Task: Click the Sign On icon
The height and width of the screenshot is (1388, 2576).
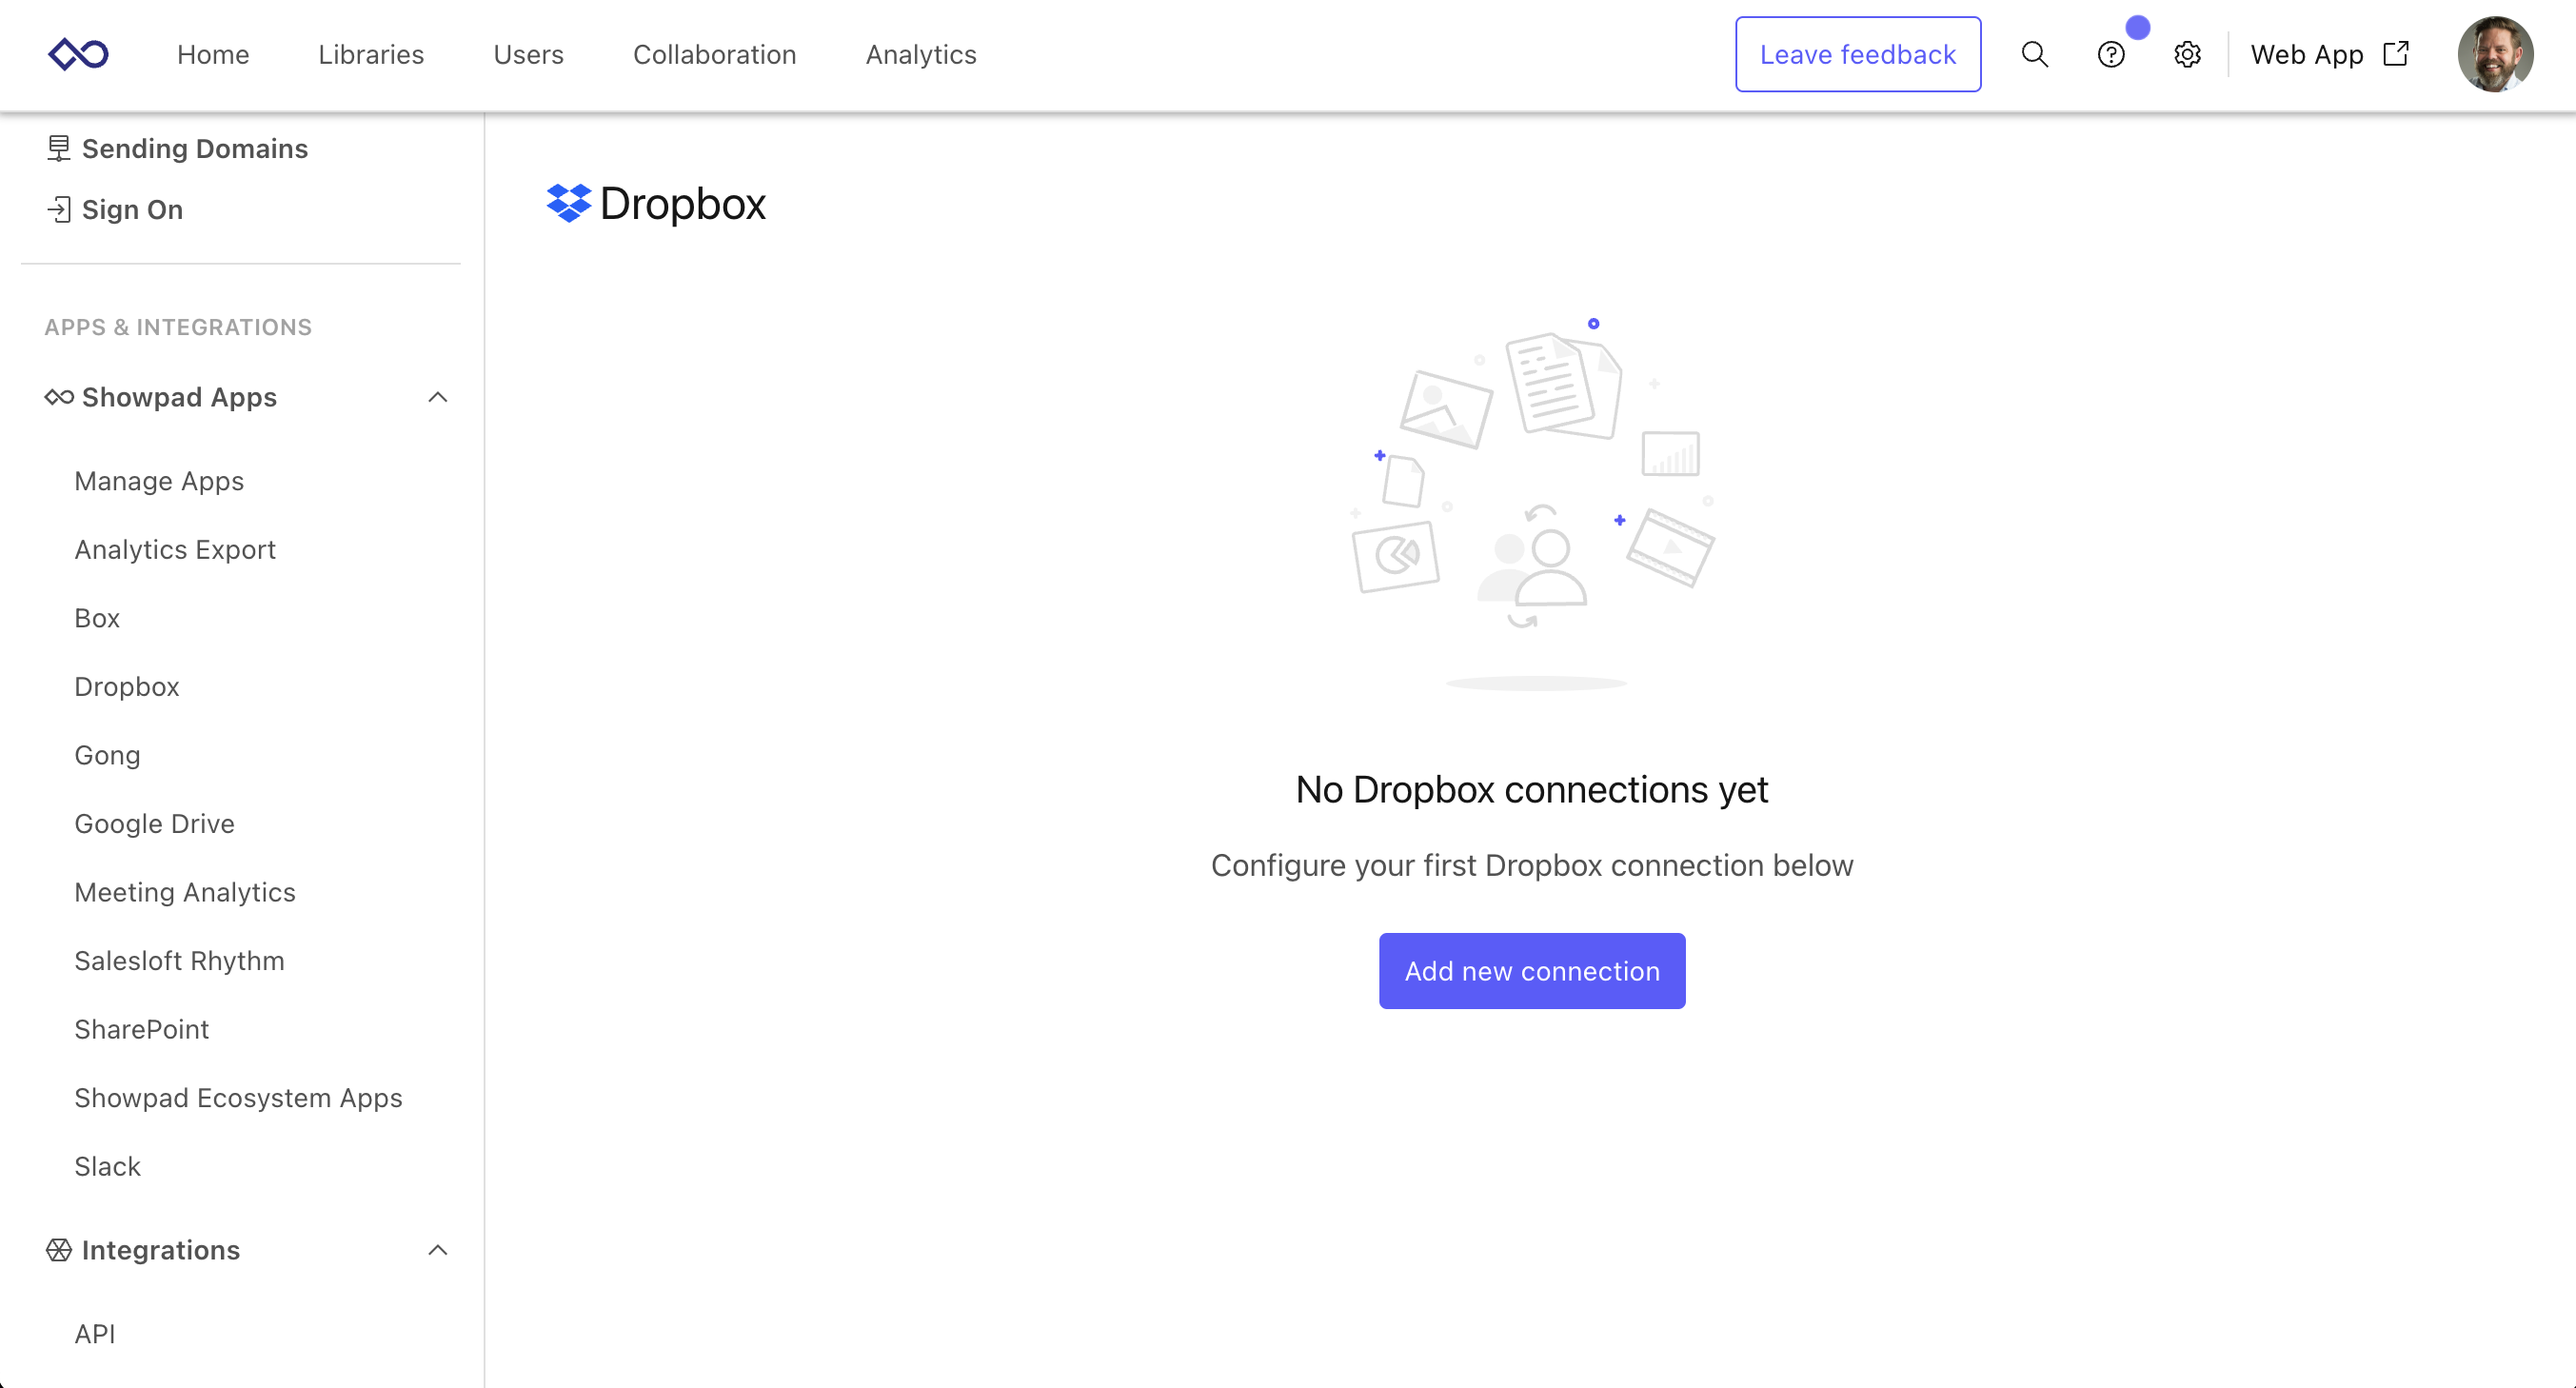Action: click(59, 209)
